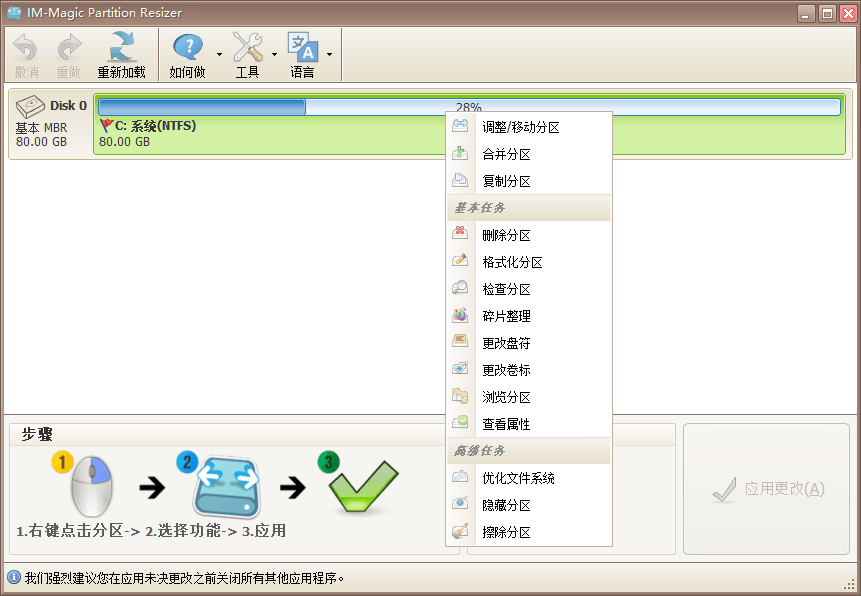Viewport: 861px width, 596px height.
Task: Click the application icon in title bar
Action: (x=14, y=13)
